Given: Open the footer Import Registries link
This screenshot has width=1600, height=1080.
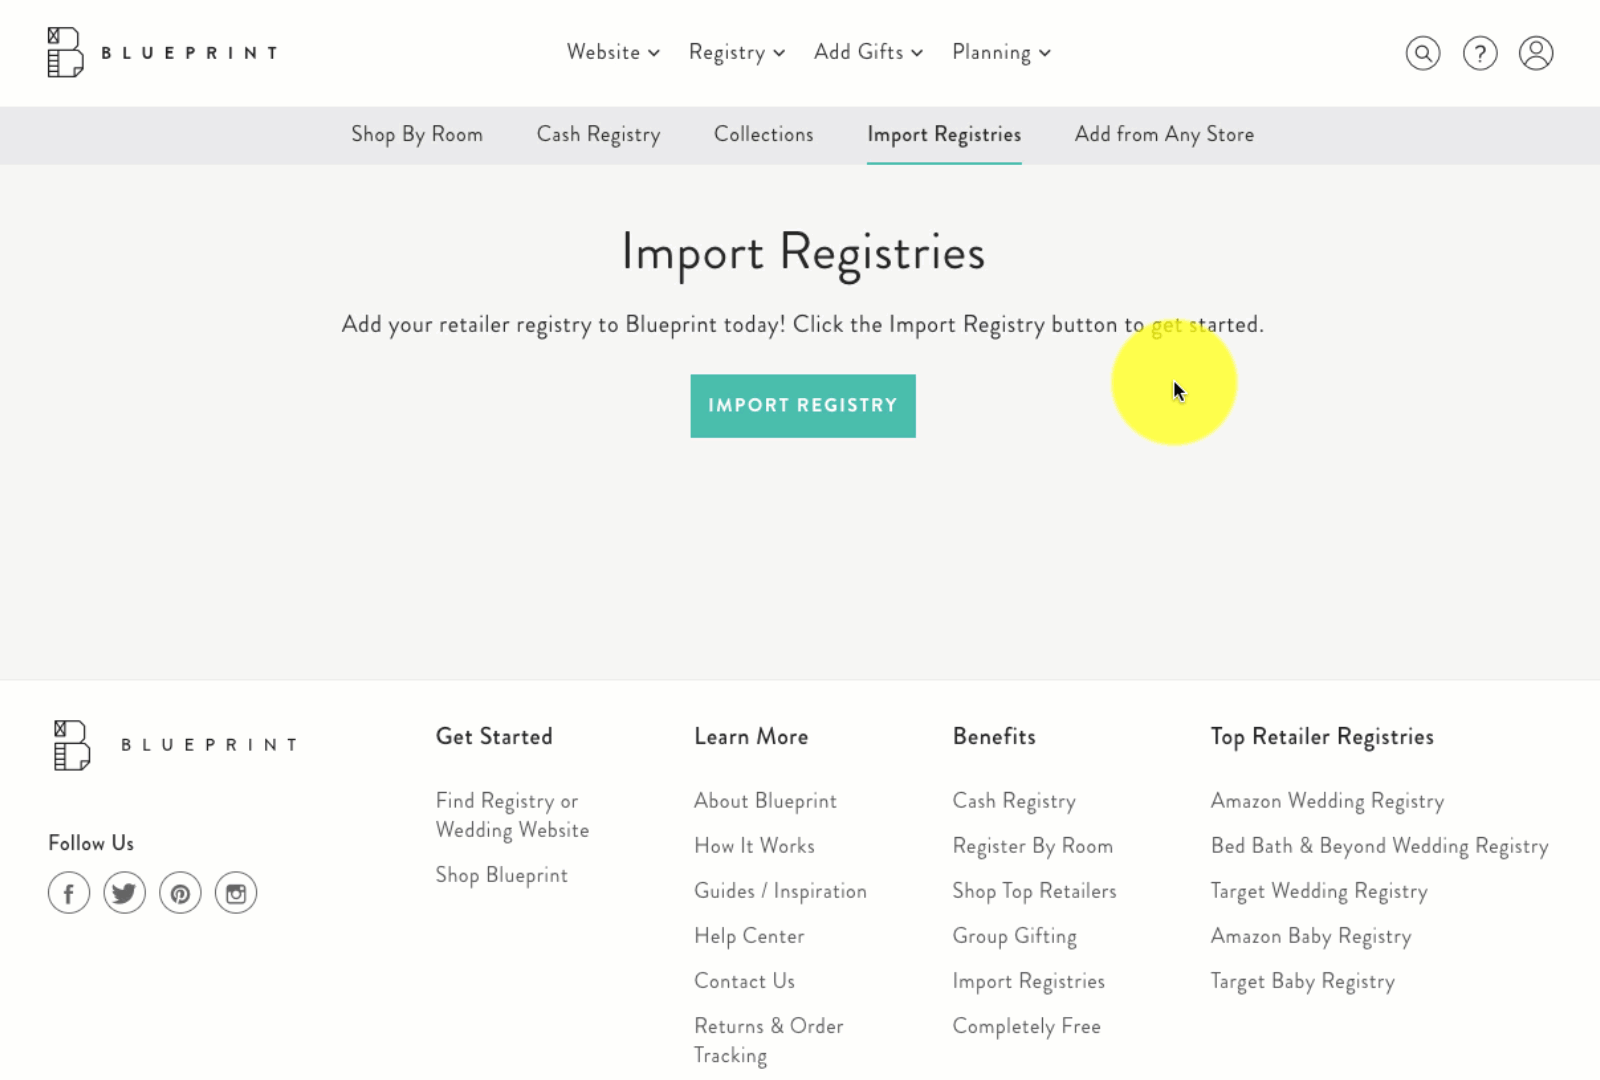Looking at the screenshot, I should pyautogui.click(x=1028, y=981).
